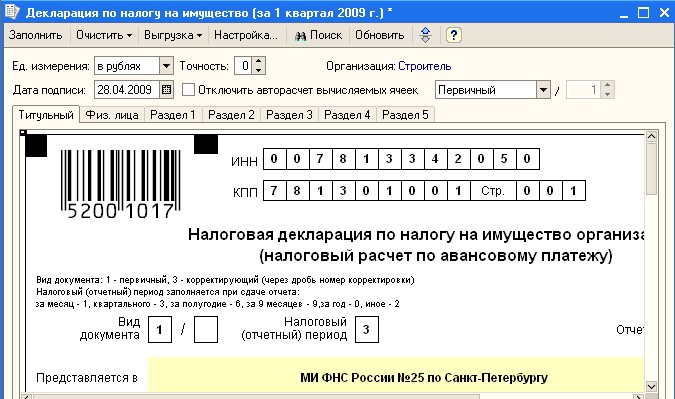This screenshot has height=399, width=675.
Task: Click the vertical scrollbar up arrow
Action: [651, 136]
